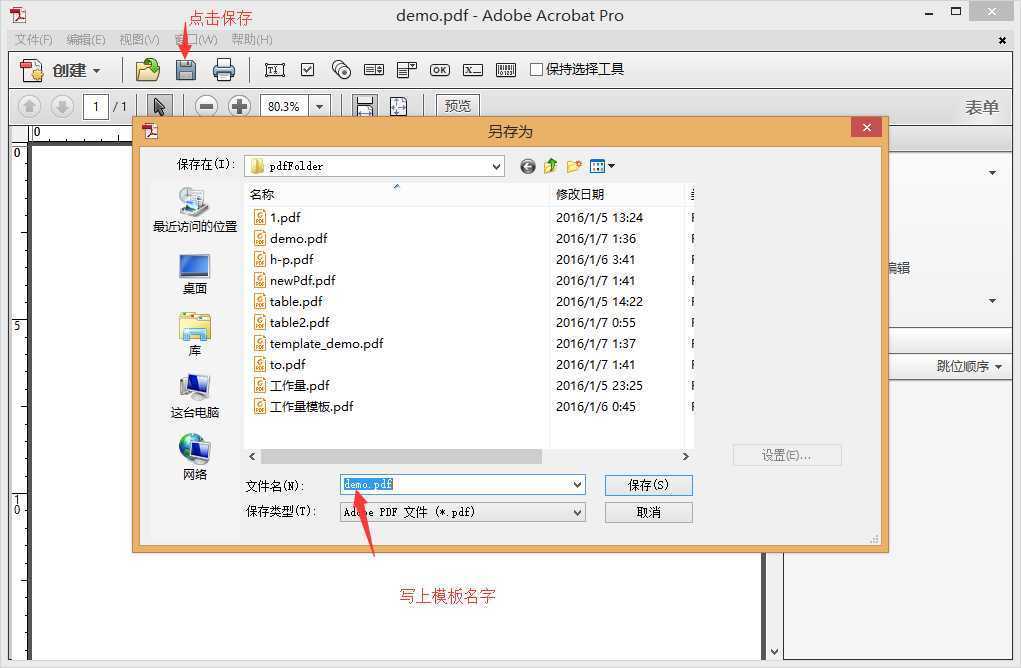Go to previous page arrow

(x=29, y=106)
